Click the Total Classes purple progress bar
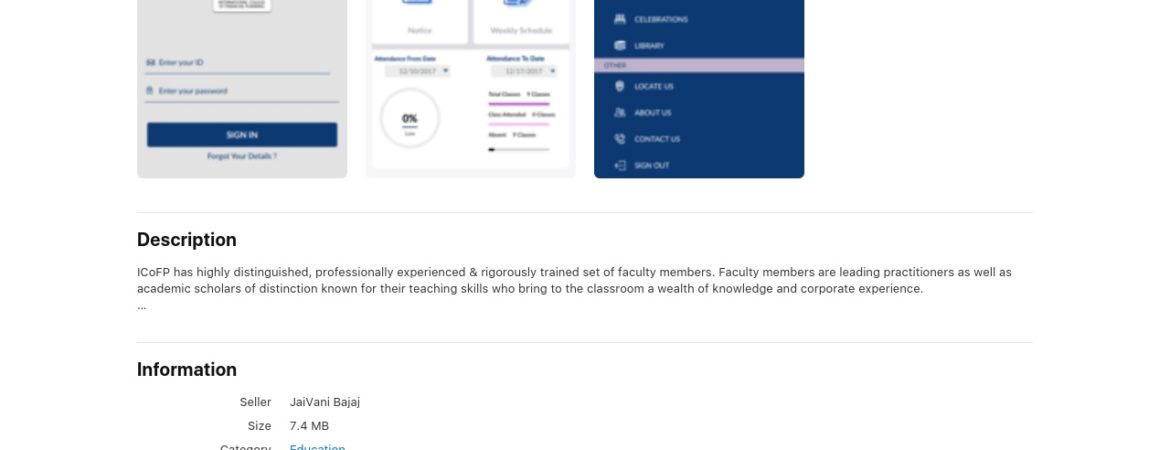The width and height of the screenshot is (1170, 450). 519,104
